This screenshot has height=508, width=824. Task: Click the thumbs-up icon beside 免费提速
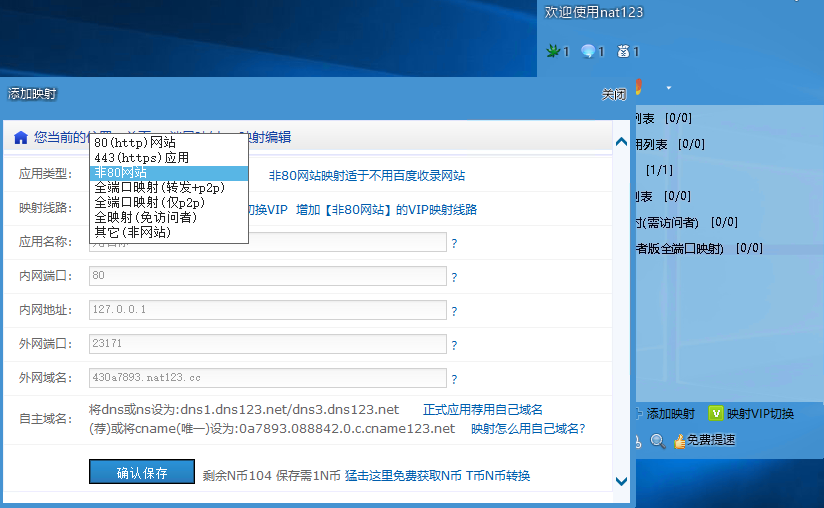[679, 440]
